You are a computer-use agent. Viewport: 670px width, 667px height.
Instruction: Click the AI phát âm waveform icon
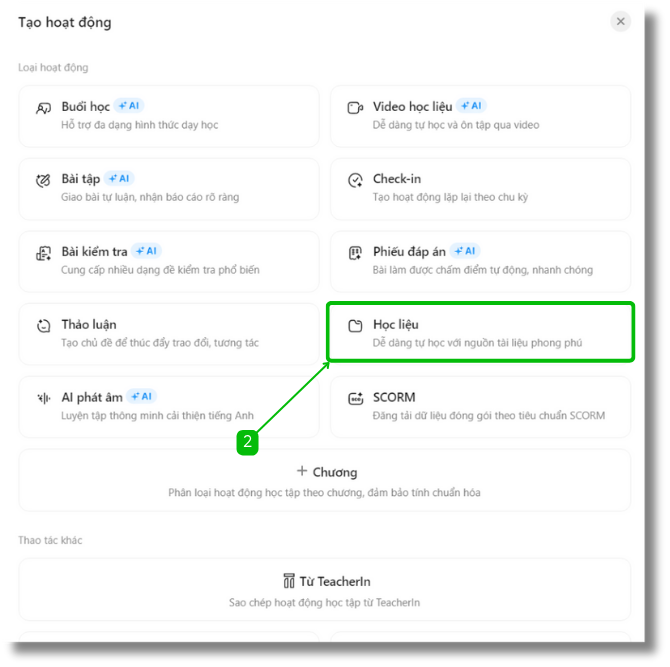pyautogui.click(x=43, y=398)
